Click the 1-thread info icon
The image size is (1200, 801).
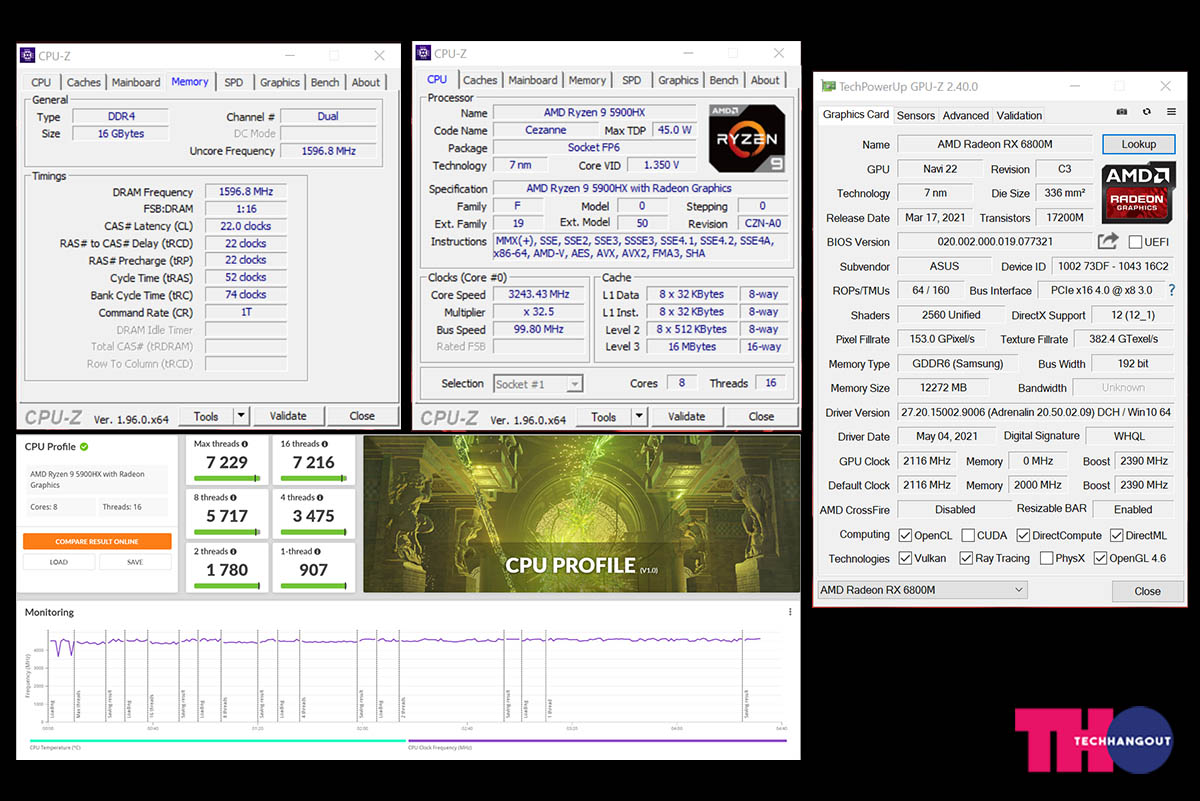[317, 551]
